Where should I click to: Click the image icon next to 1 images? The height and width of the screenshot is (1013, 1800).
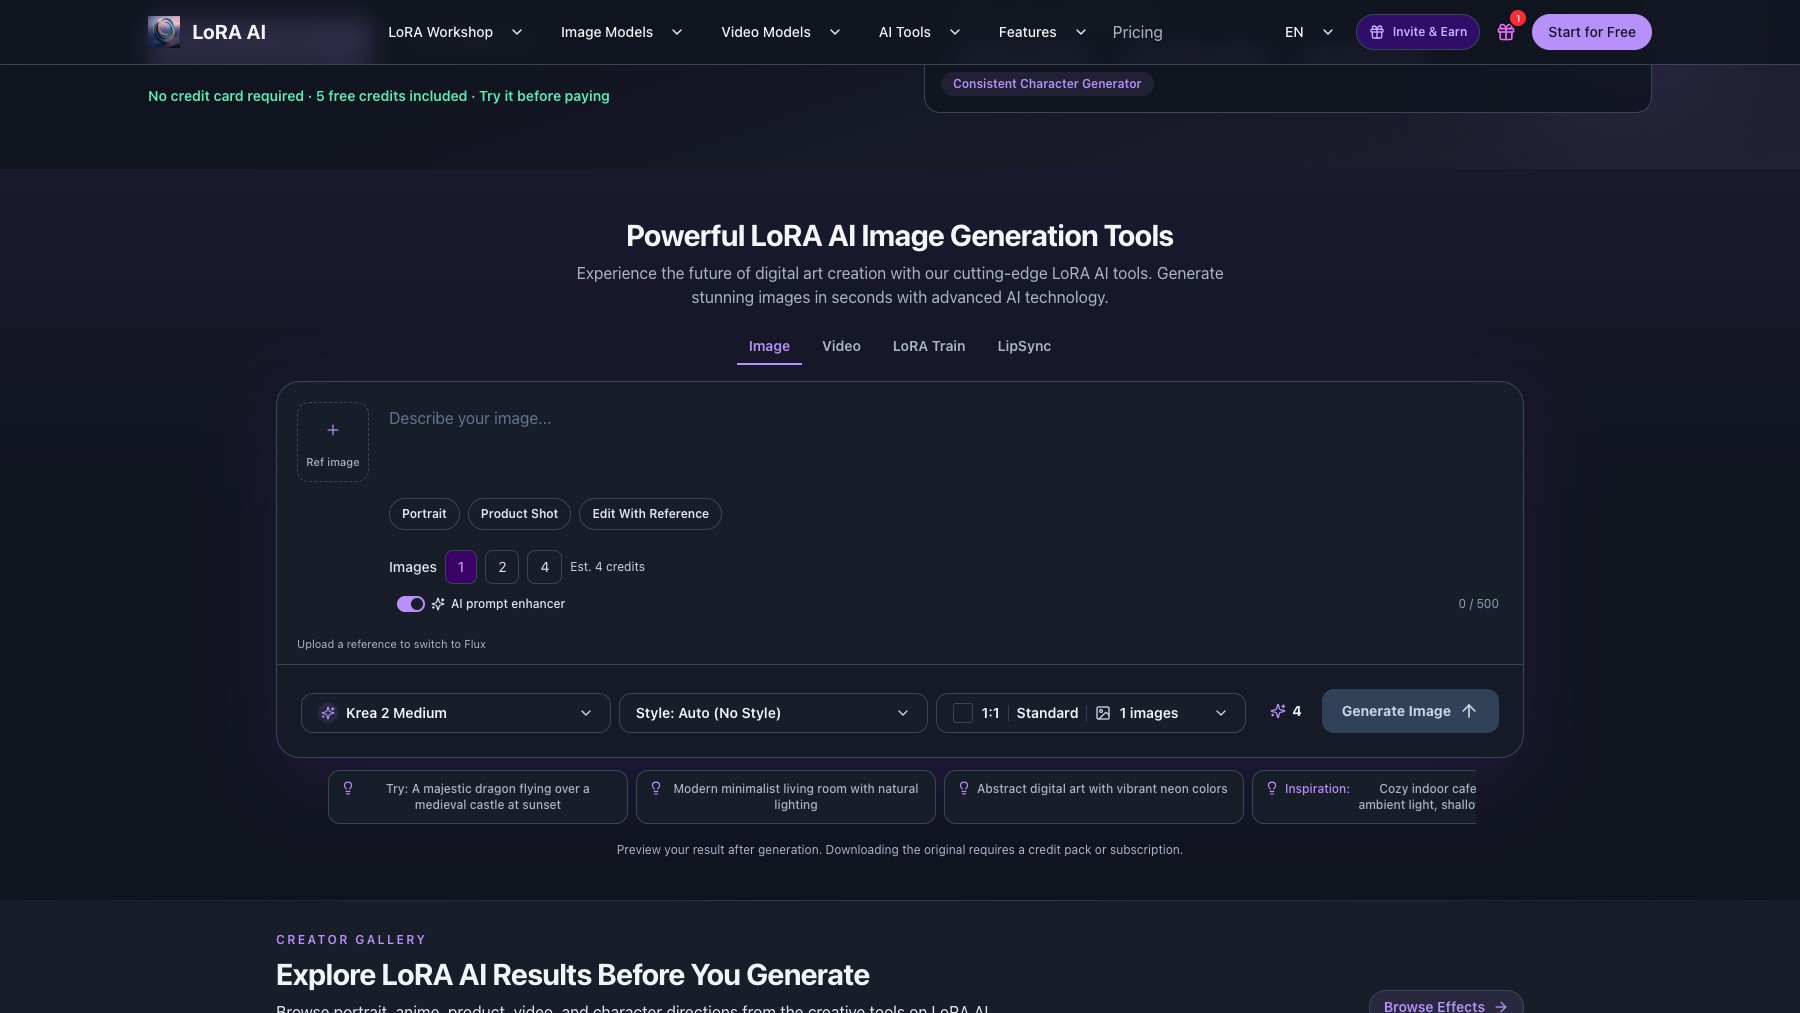coord(1103,713)
